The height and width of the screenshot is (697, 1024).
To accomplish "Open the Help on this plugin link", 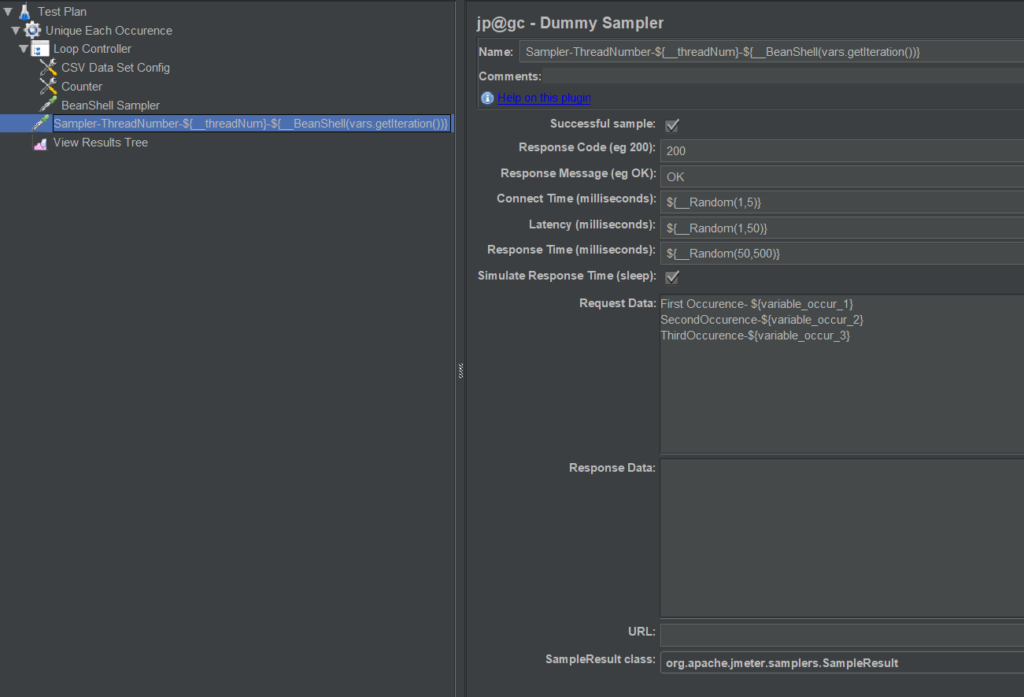I will [544, 98].
